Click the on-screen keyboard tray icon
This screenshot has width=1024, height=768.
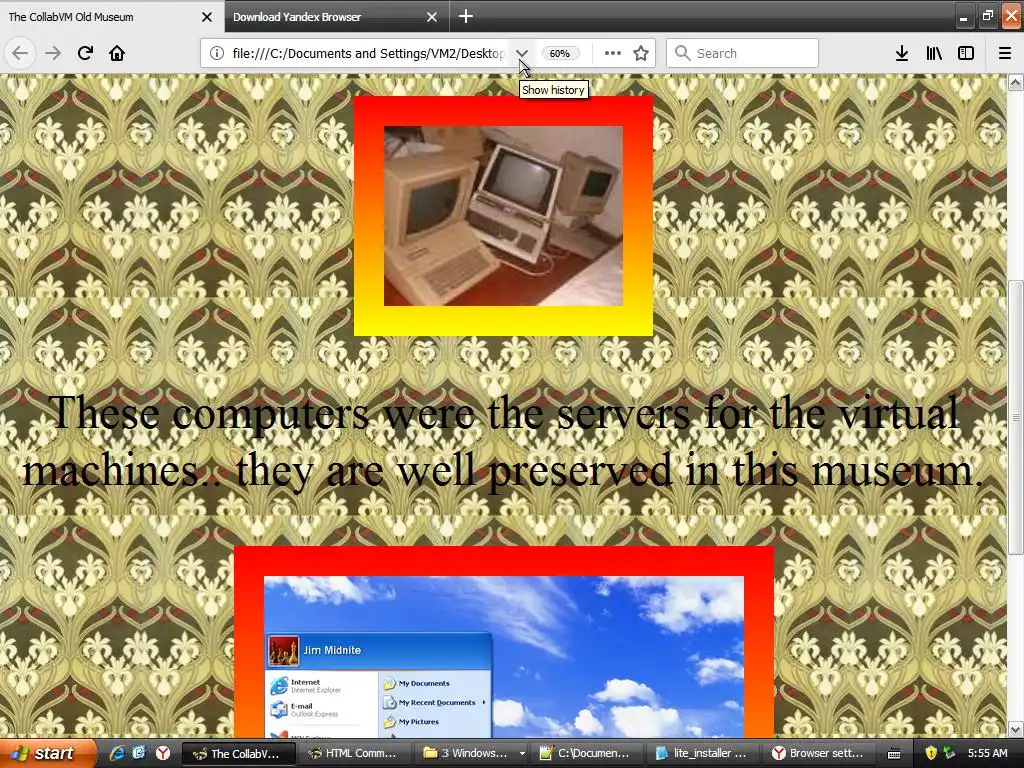coord(894,754)
